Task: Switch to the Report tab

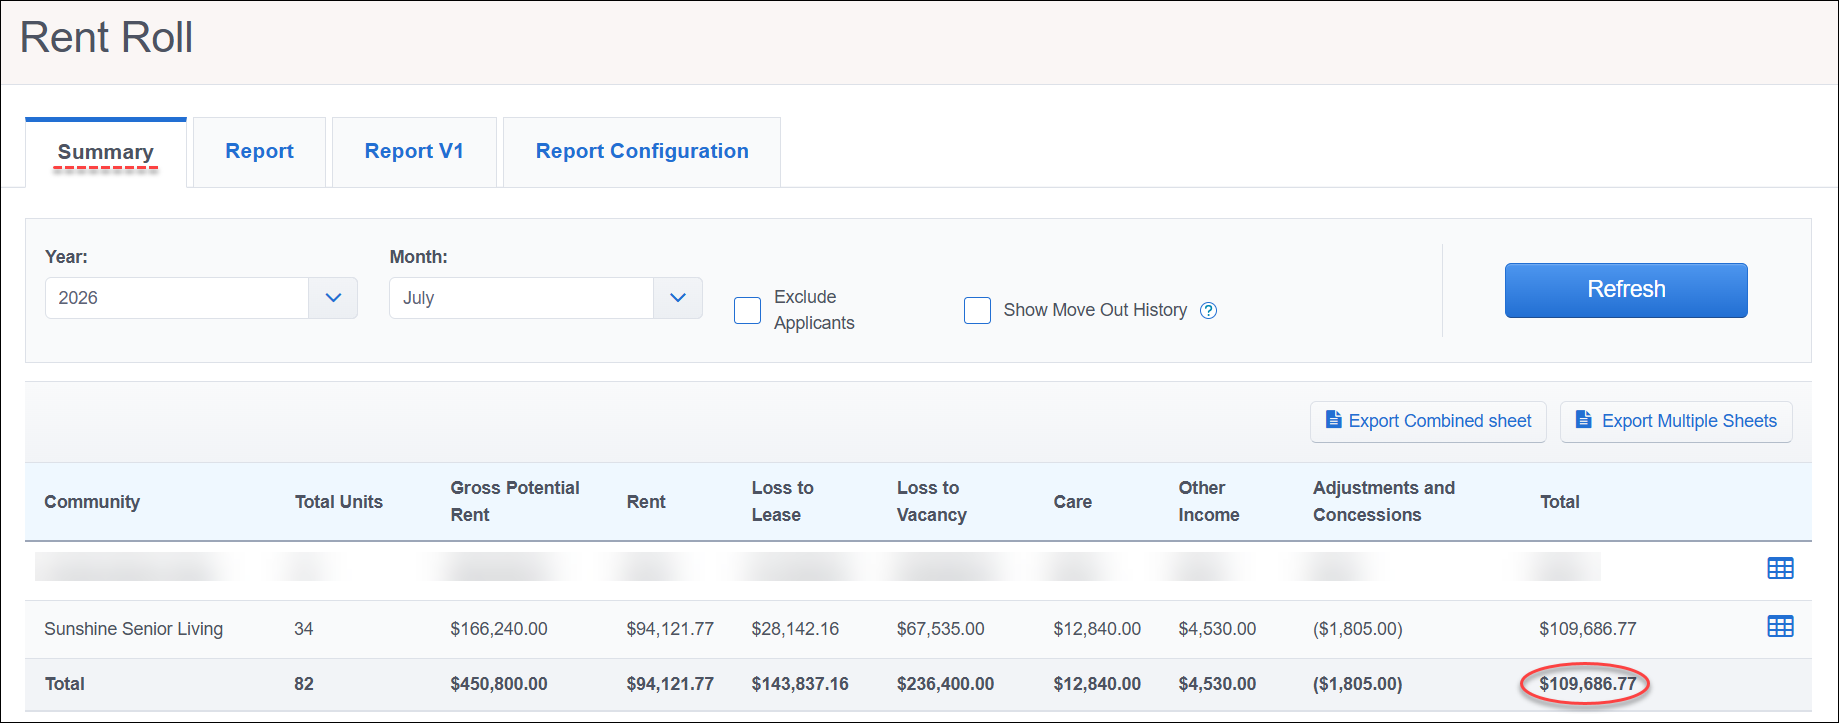Action: 259,152
